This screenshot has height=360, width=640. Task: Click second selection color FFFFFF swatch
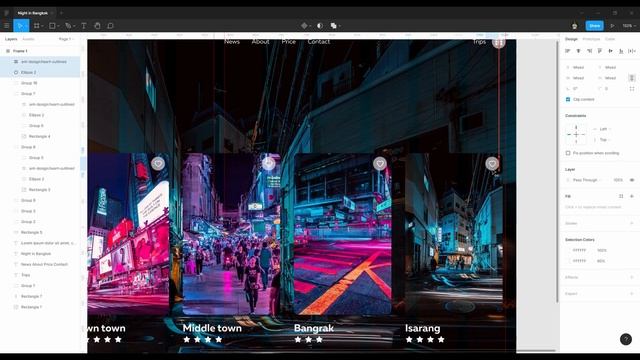tap(568, 261)
